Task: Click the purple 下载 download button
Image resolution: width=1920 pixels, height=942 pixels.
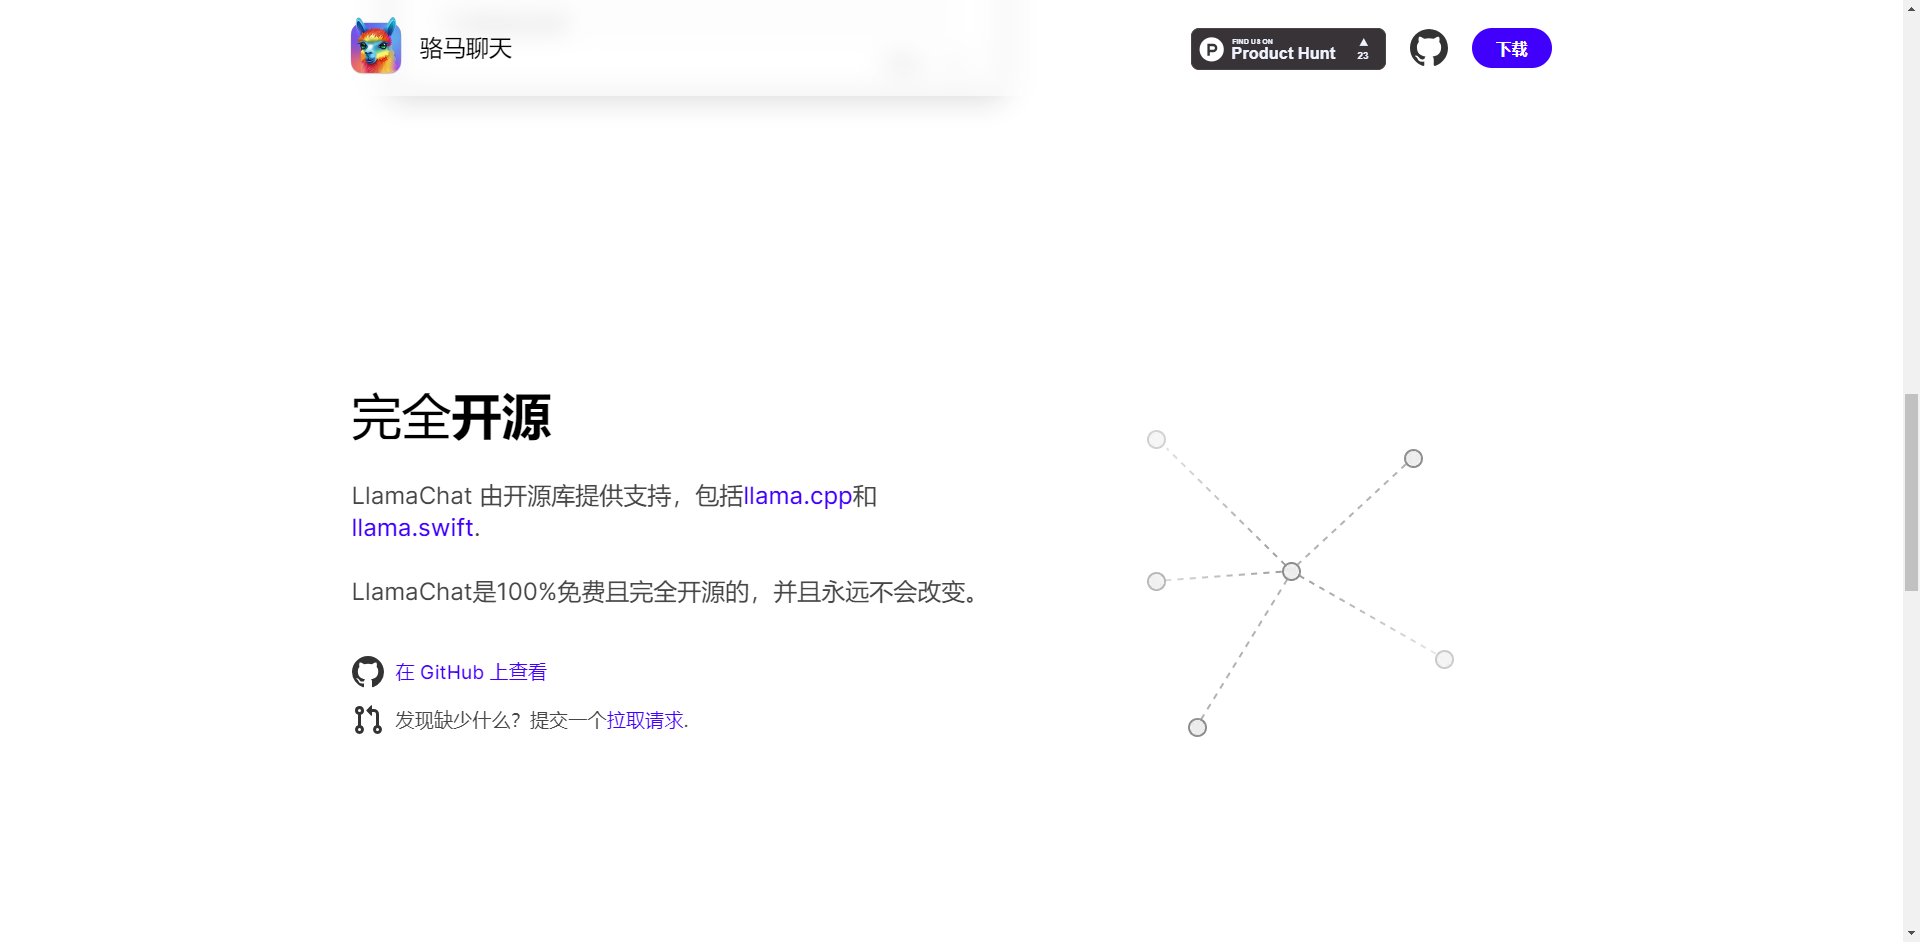Action: click(1511, 48)
